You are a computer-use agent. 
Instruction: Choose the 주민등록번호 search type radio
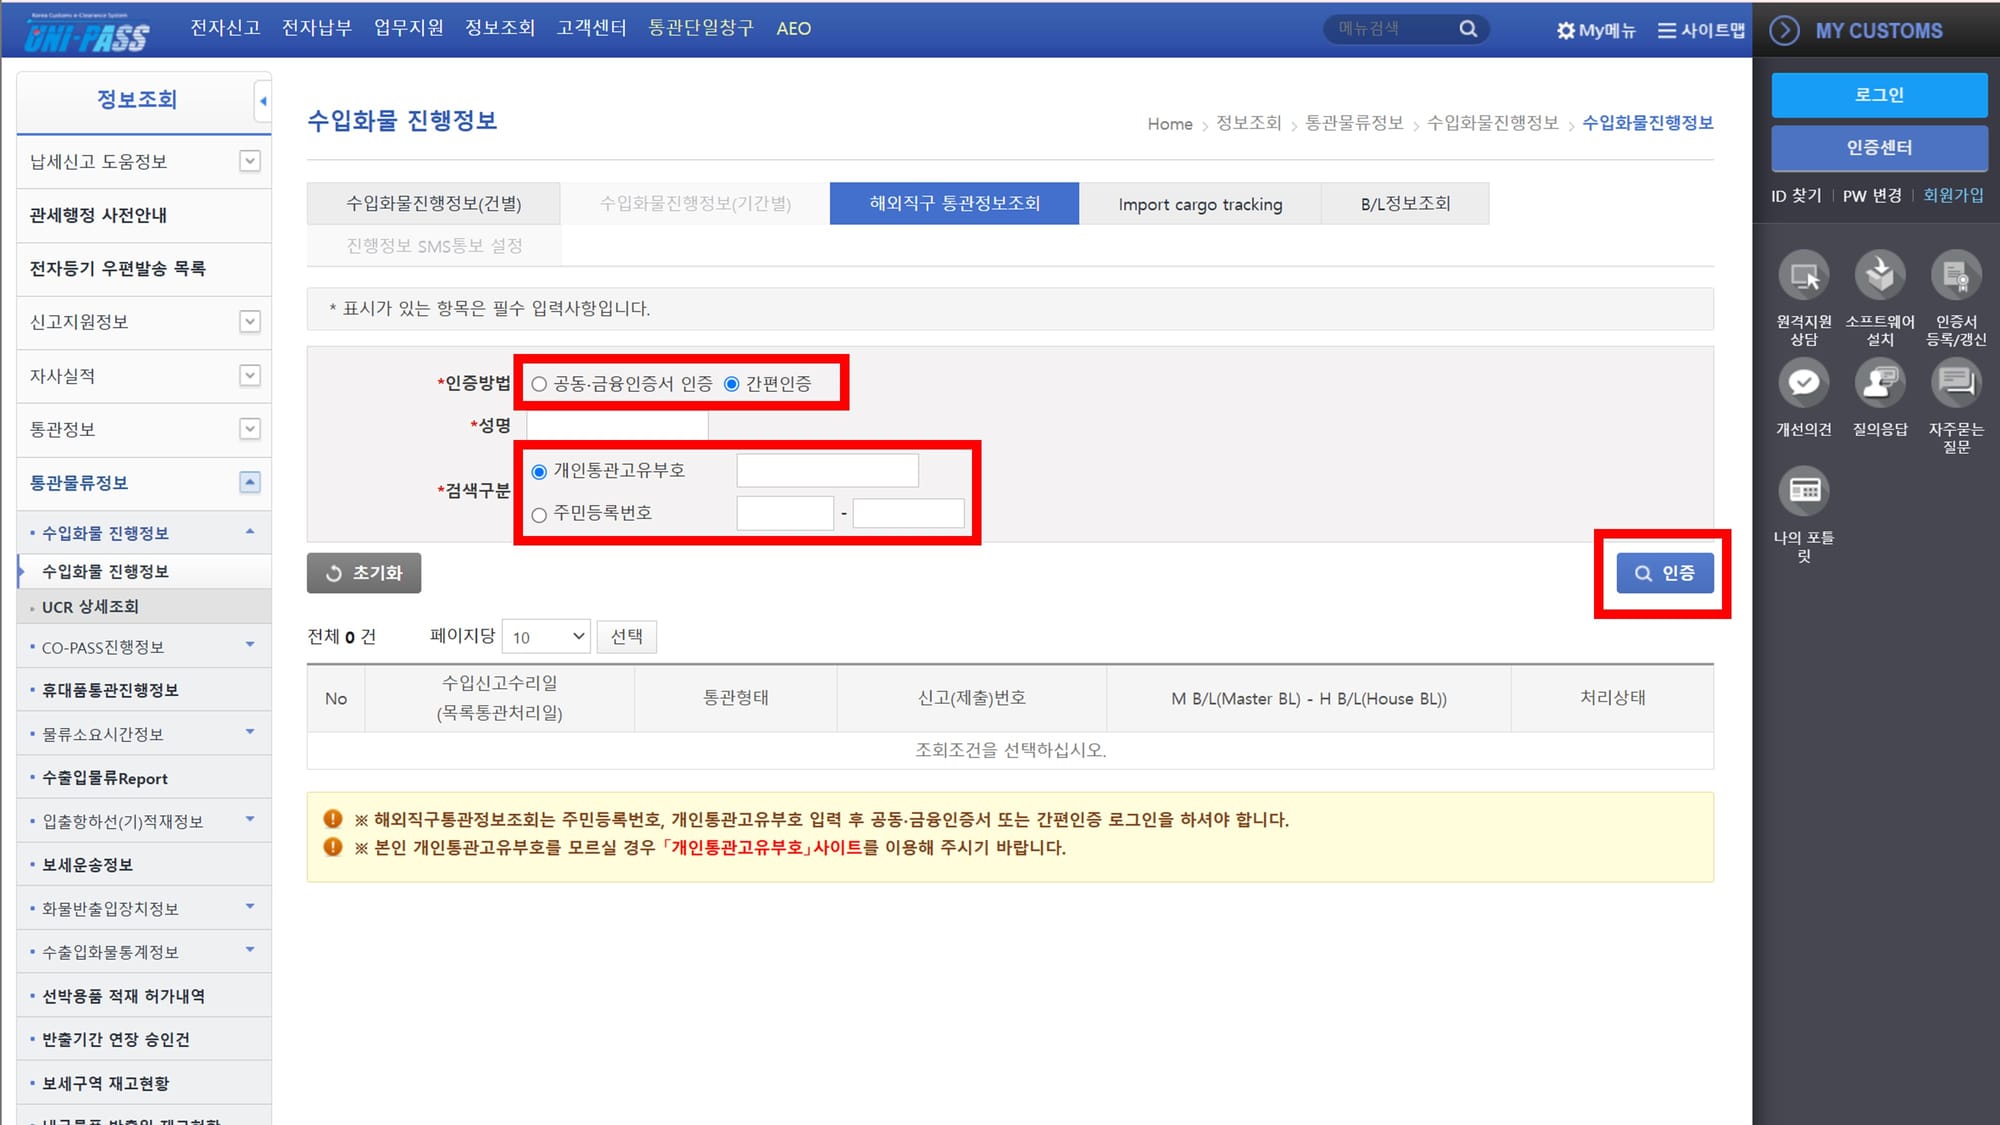click(539, 515)
